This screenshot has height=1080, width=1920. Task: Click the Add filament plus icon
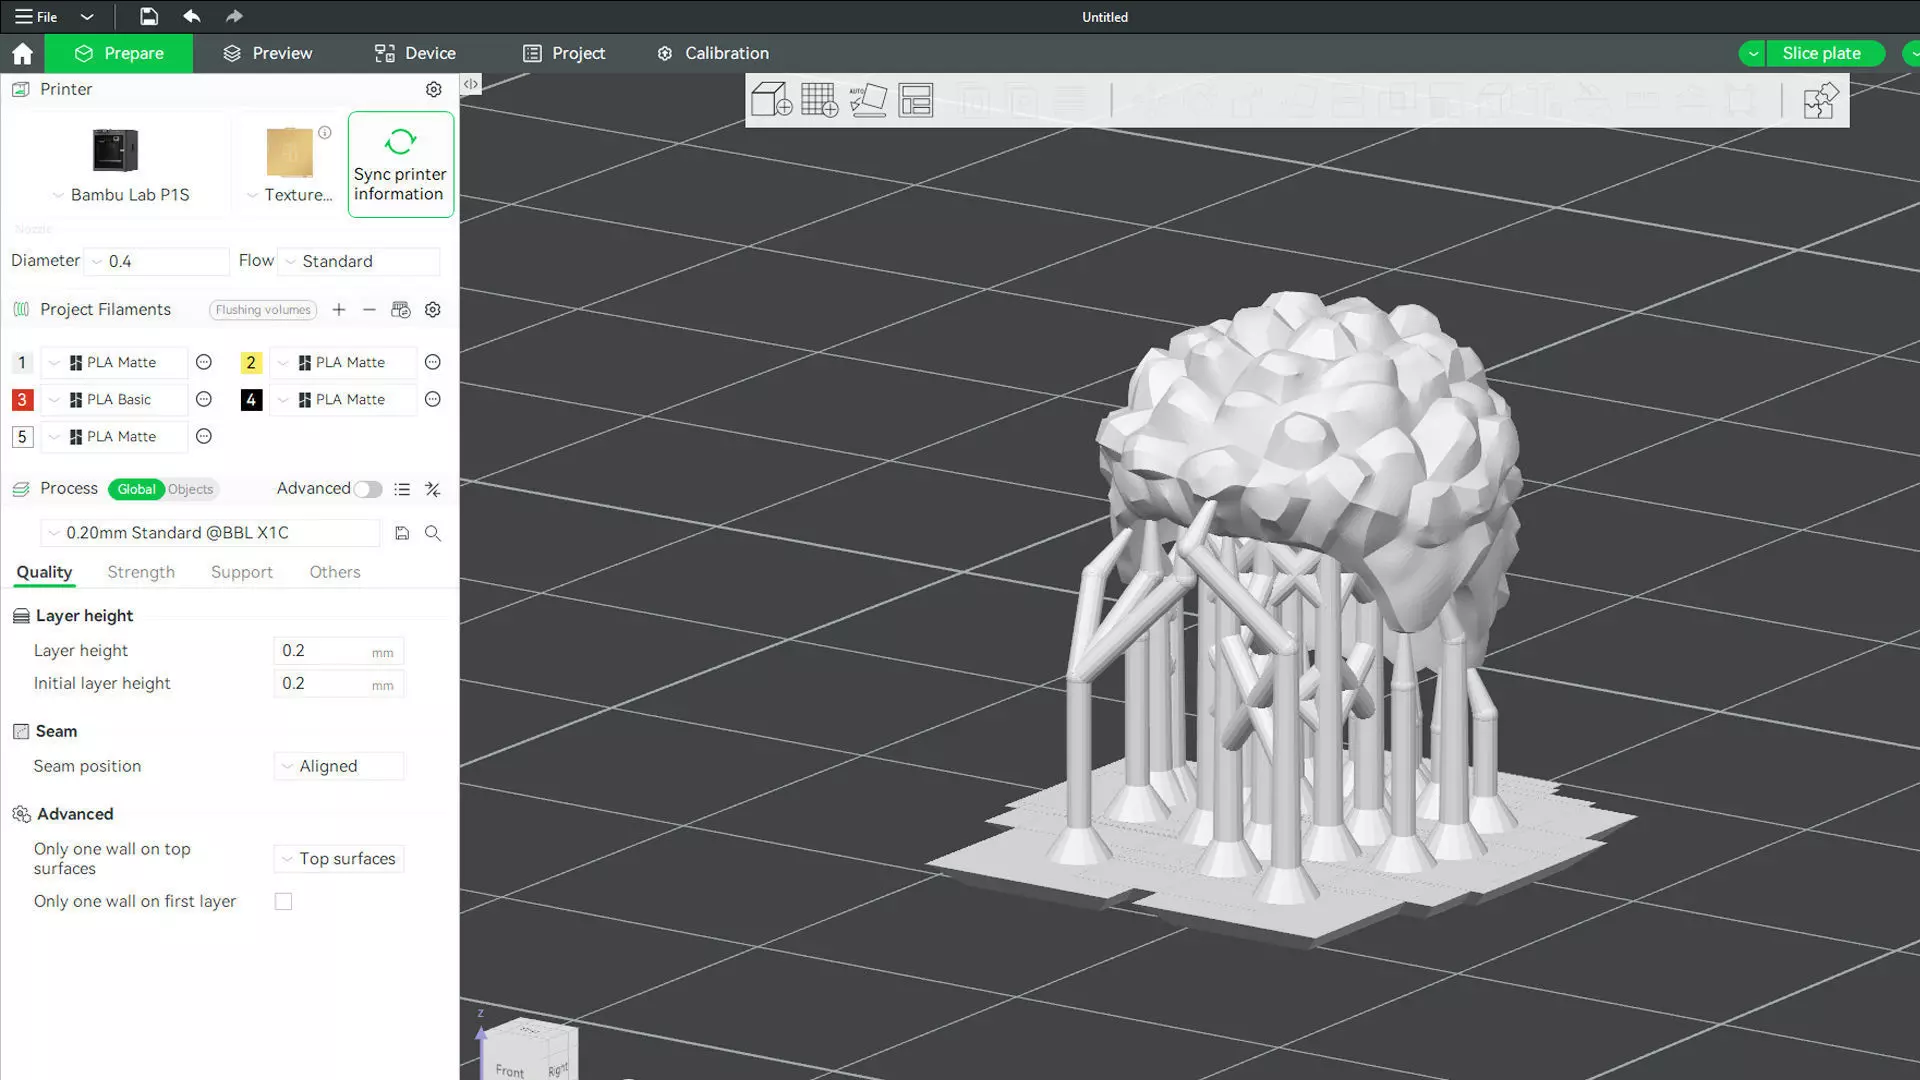pyautogui.click(x=339, y=310)
